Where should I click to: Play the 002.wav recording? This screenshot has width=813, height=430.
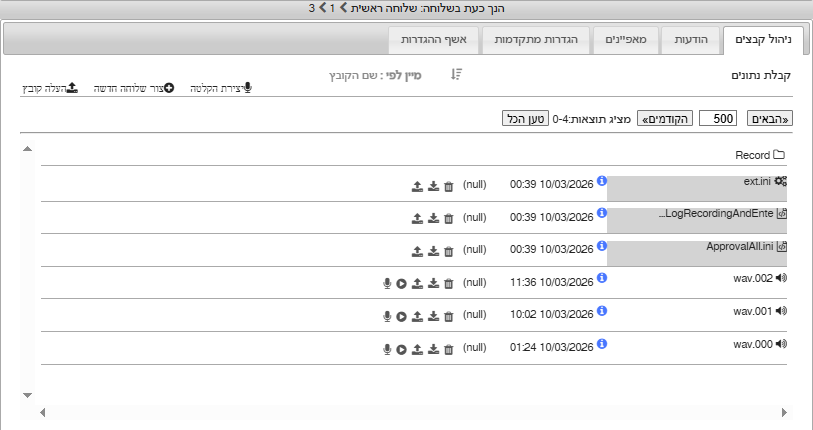pos(400,284)
